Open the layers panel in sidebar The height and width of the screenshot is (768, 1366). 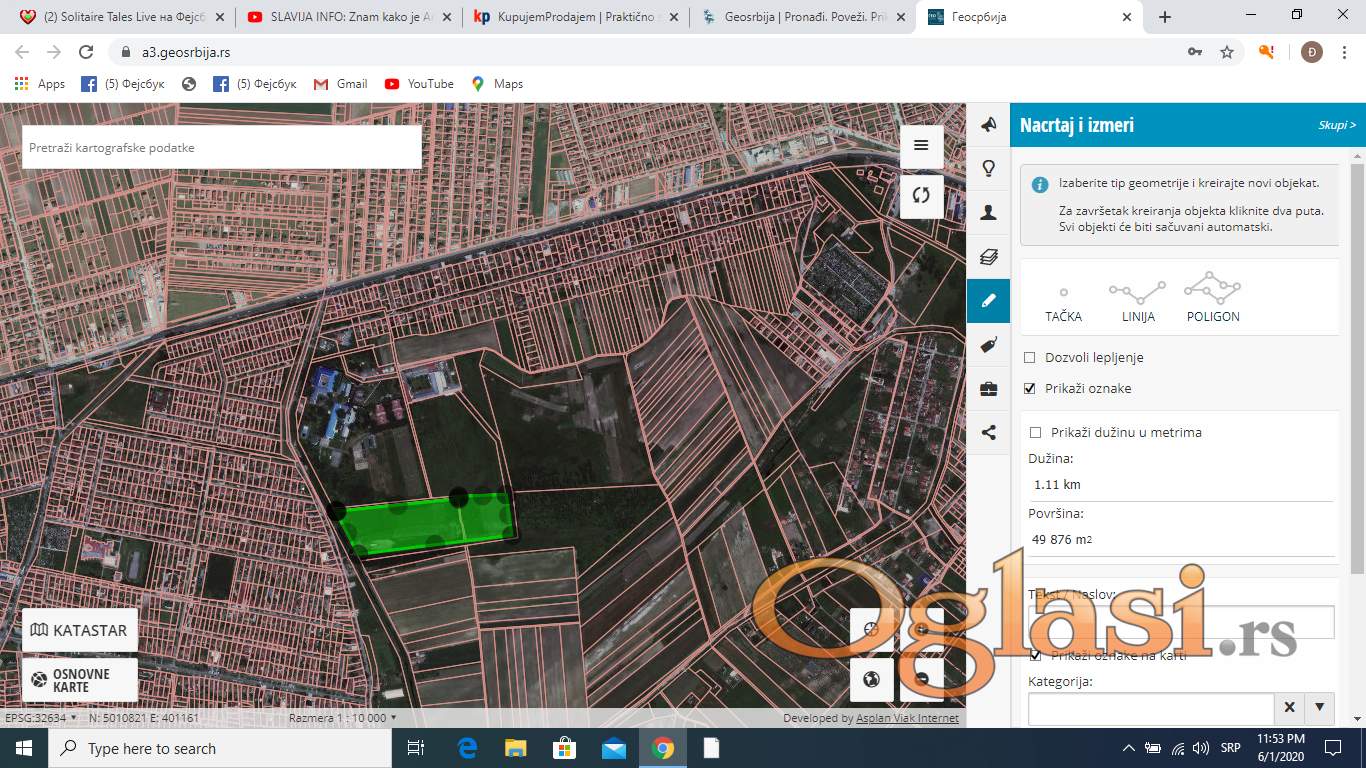pyautogui.click(x=988, y=257)
